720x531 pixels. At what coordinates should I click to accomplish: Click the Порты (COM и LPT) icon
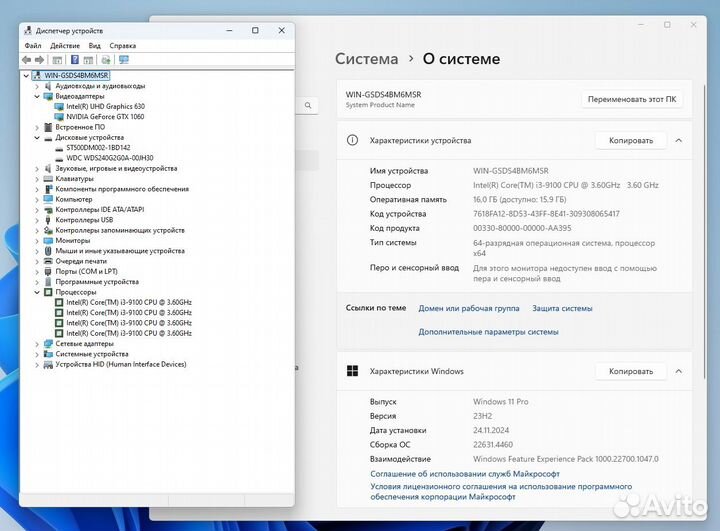point(48,271)
